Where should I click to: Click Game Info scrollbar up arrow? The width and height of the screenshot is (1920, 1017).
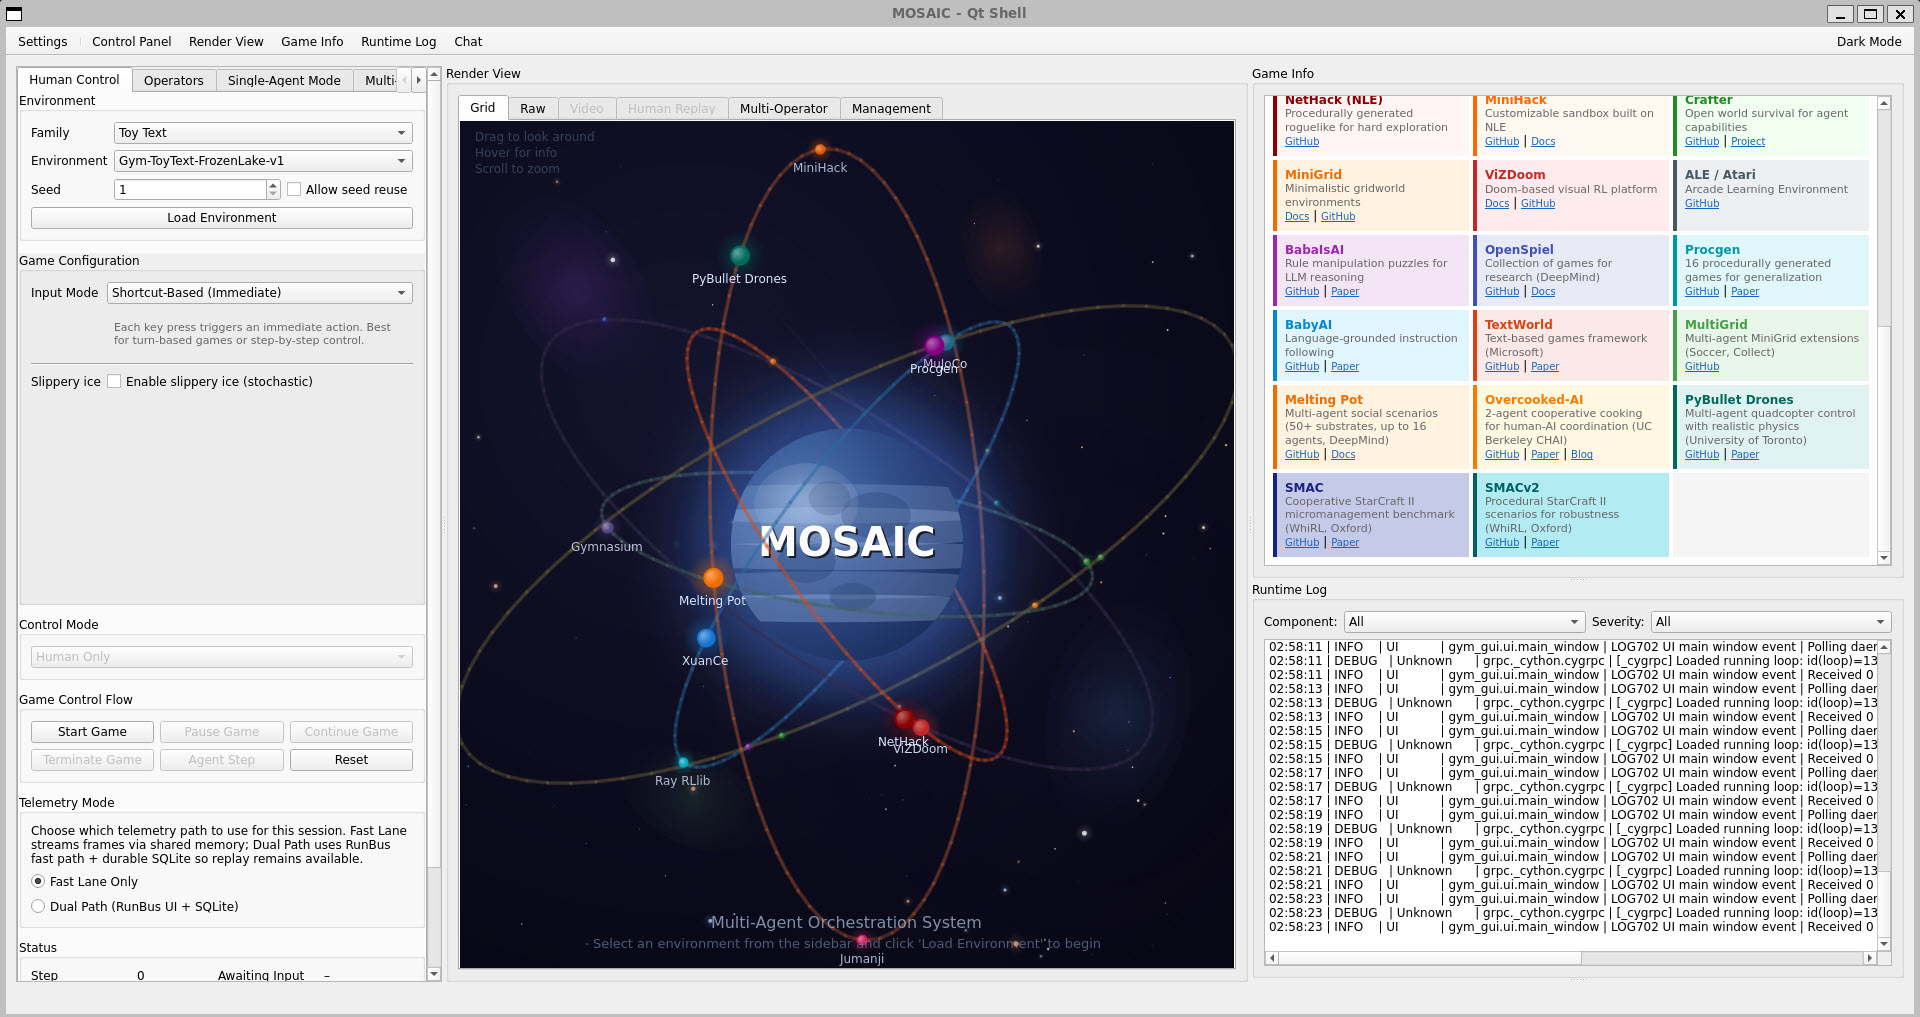point(1884,103)
